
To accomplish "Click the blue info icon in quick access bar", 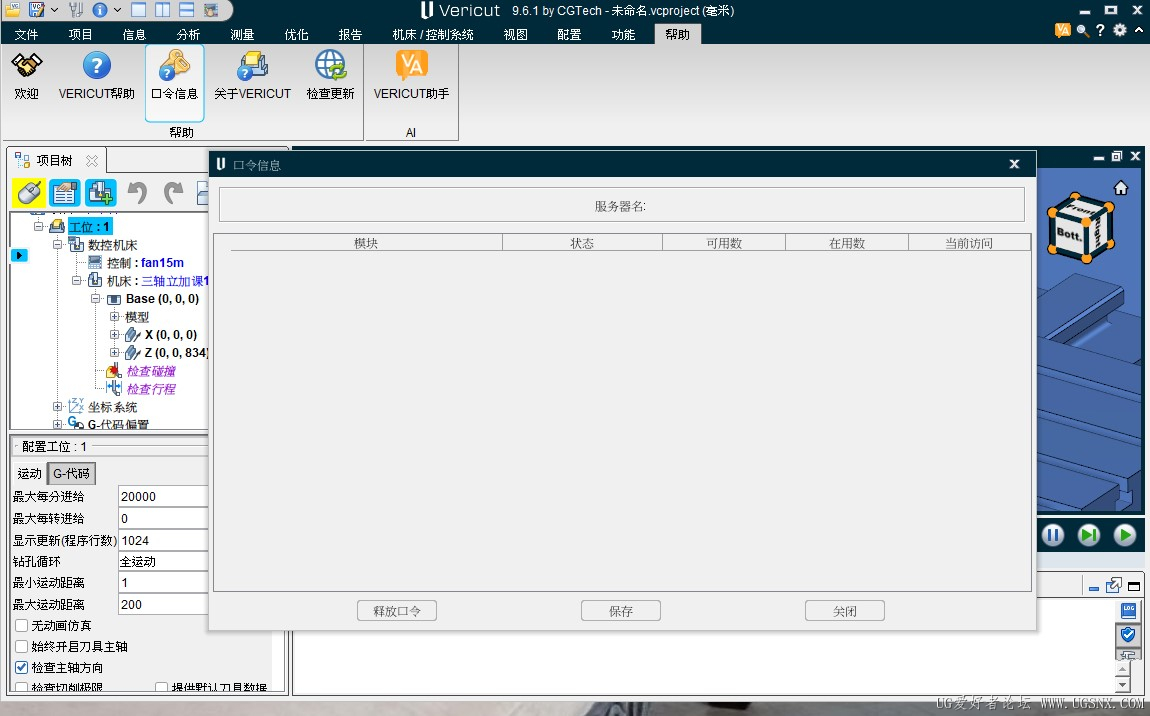I will 100,10.
